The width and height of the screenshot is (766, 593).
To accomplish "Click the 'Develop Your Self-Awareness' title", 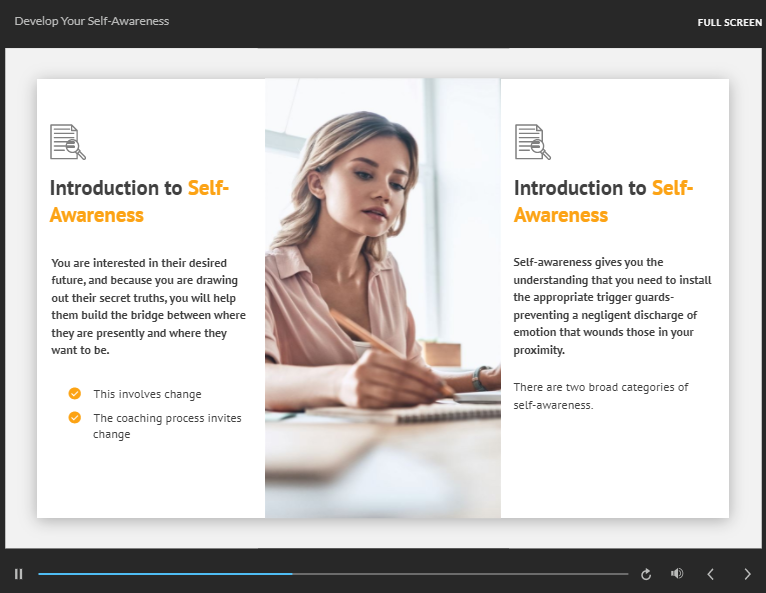I will [92, 21].
